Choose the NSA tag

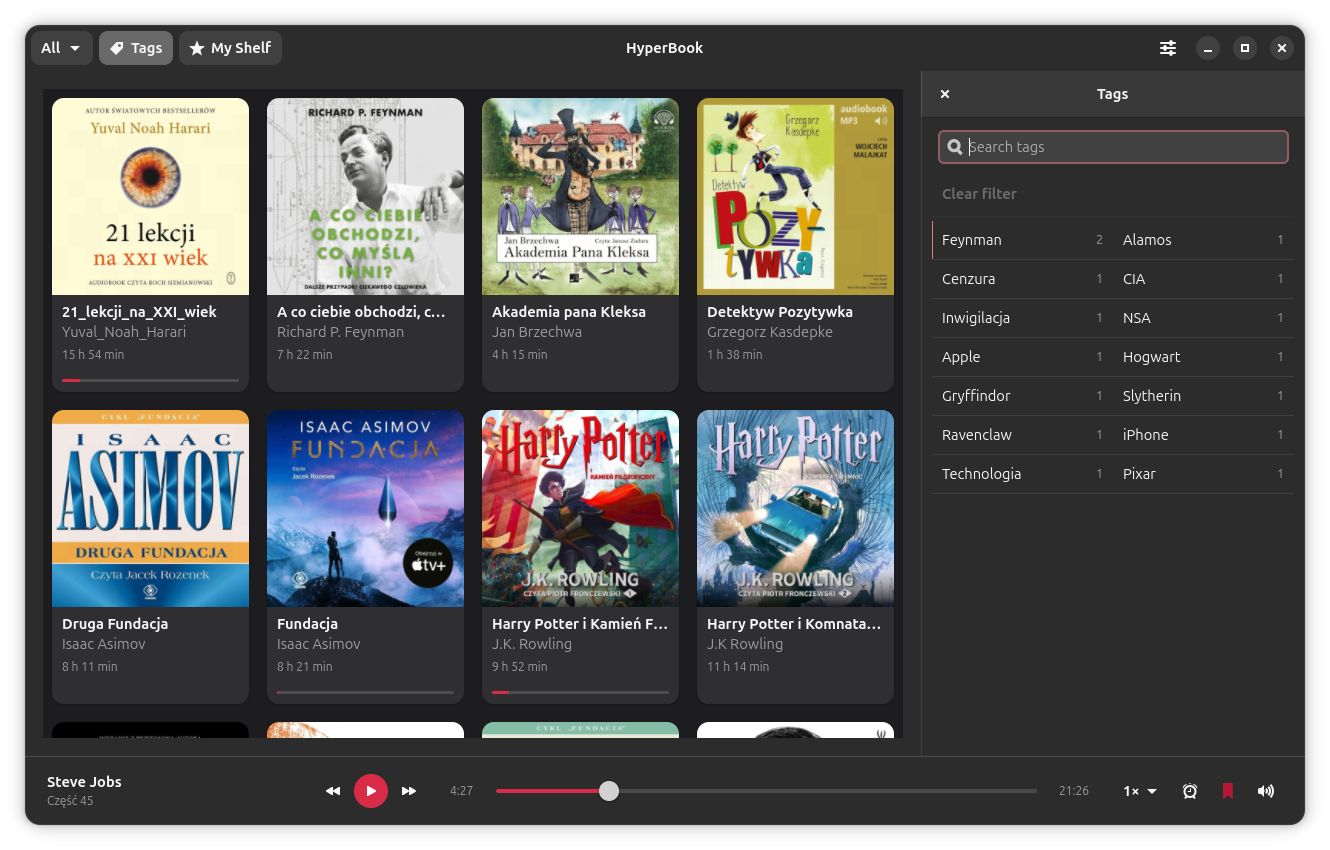click(x=1203, y=318)
